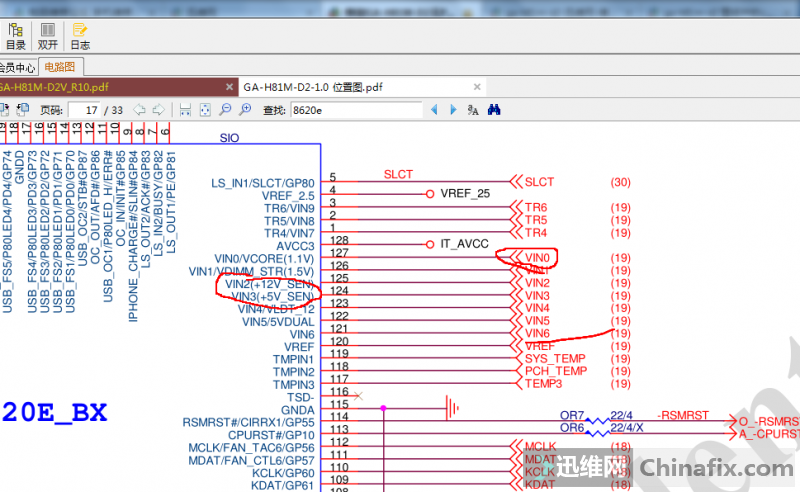The width and height of the screenshot is (800, 492).
Task: Zoom out with the minus magnifier
Action: coord(225,110)
